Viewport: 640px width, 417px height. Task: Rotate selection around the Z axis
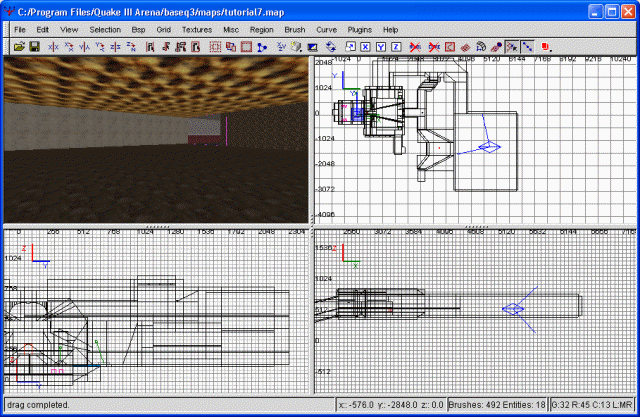tap(131, 47)
